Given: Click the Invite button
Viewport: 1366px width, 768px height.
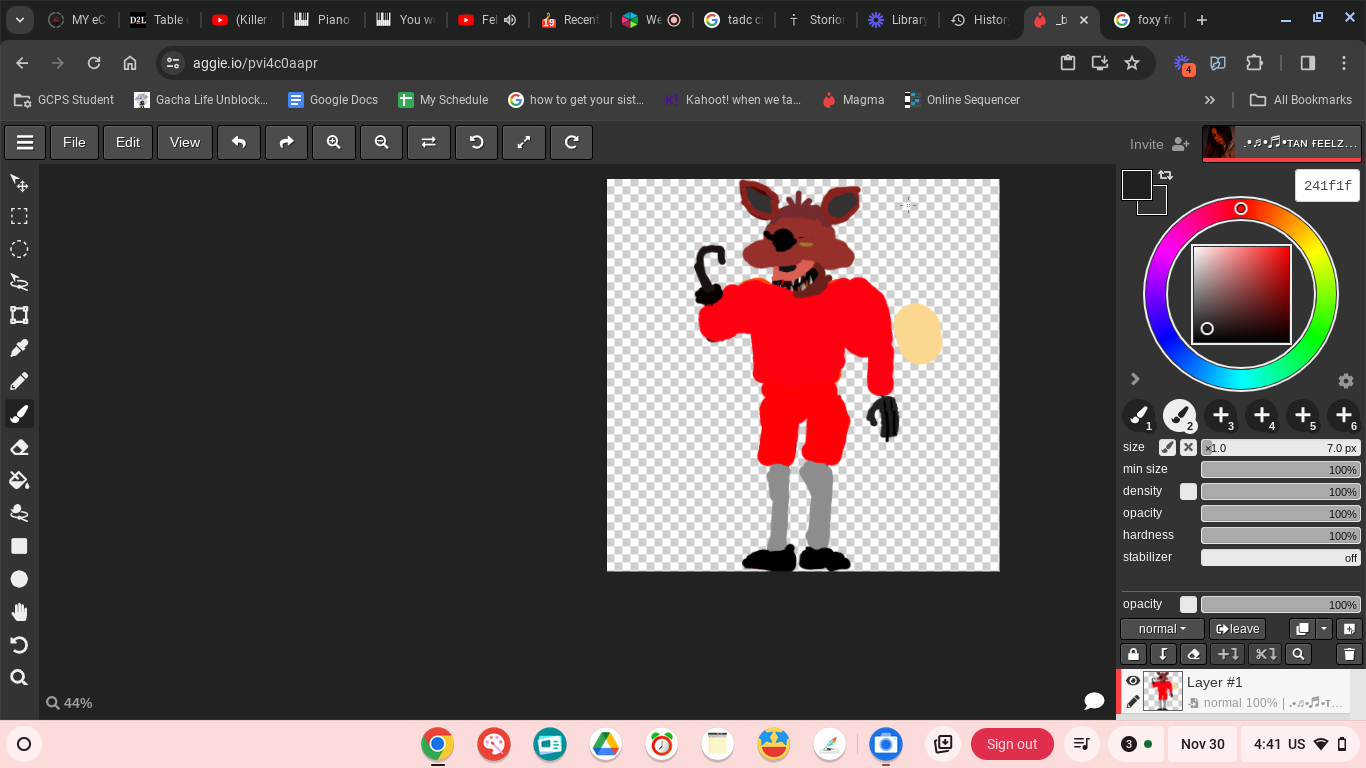Looking at the screenshot, I should coord(1159,144).
